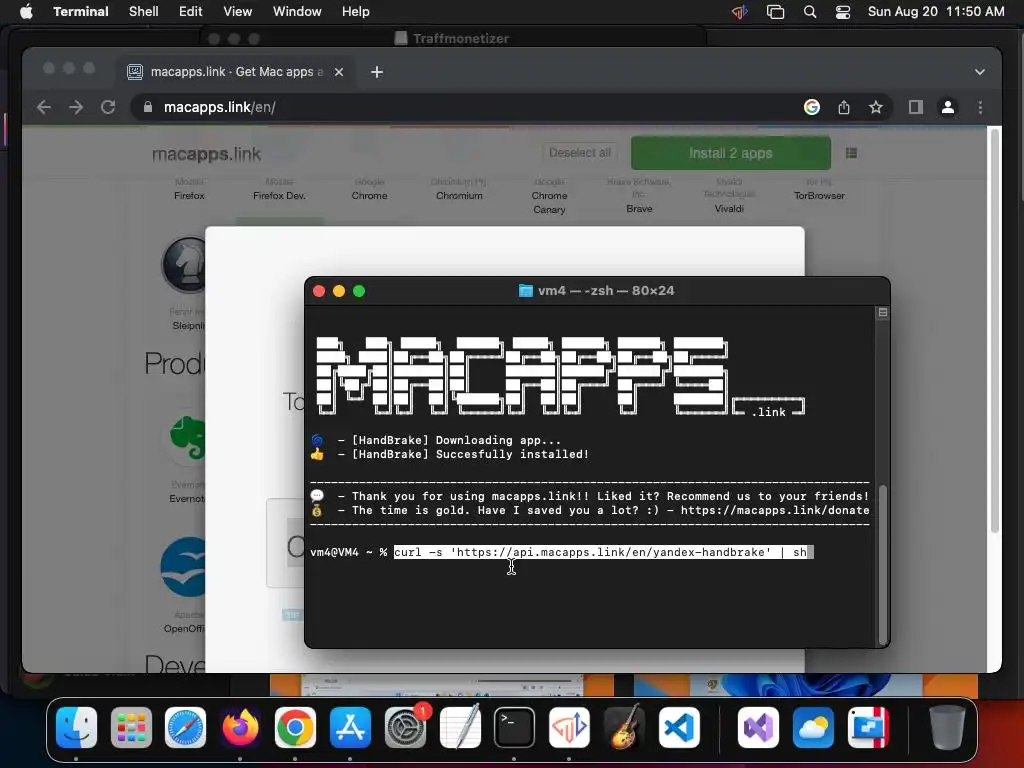
Task: Click the Deselect all button
Action: 580,153
